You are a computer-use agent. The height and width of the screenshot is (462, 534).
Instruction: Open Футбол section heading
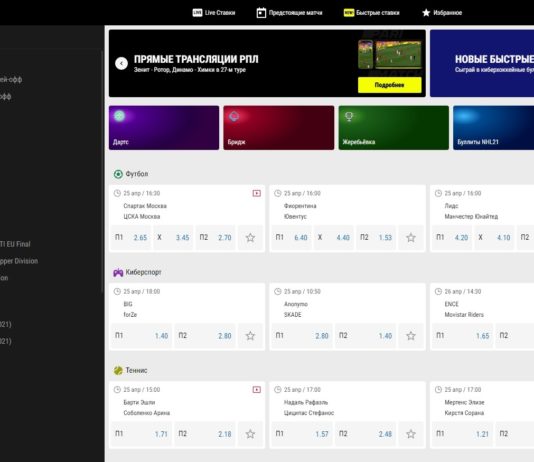tap(137, 174)
